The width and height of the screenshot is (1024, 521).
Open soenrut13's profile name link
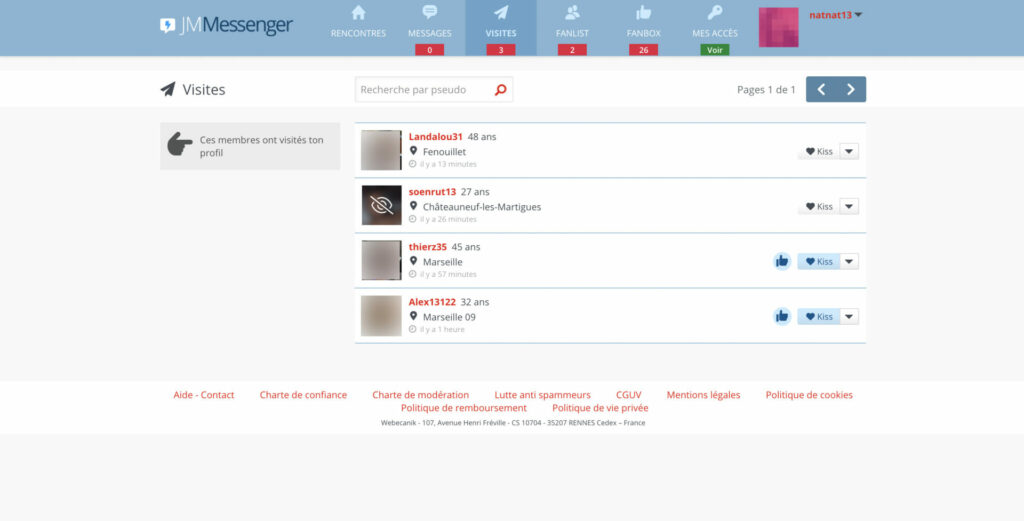432,191
